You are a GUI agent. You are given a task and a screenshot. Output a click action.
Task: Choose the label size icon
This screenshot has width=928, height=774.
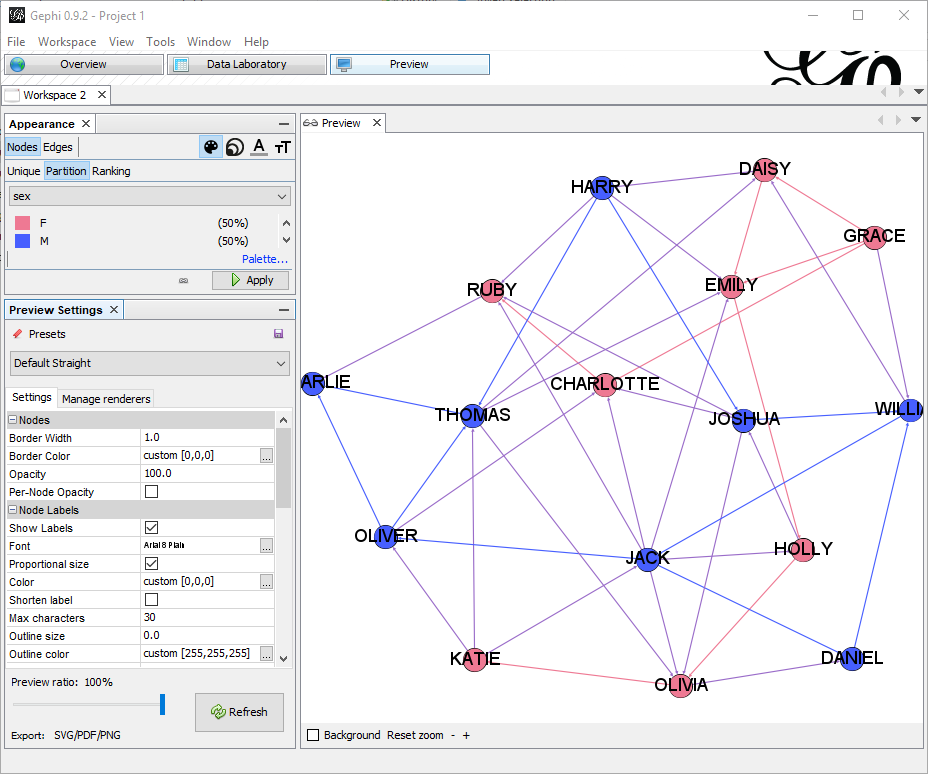point(283,147)
